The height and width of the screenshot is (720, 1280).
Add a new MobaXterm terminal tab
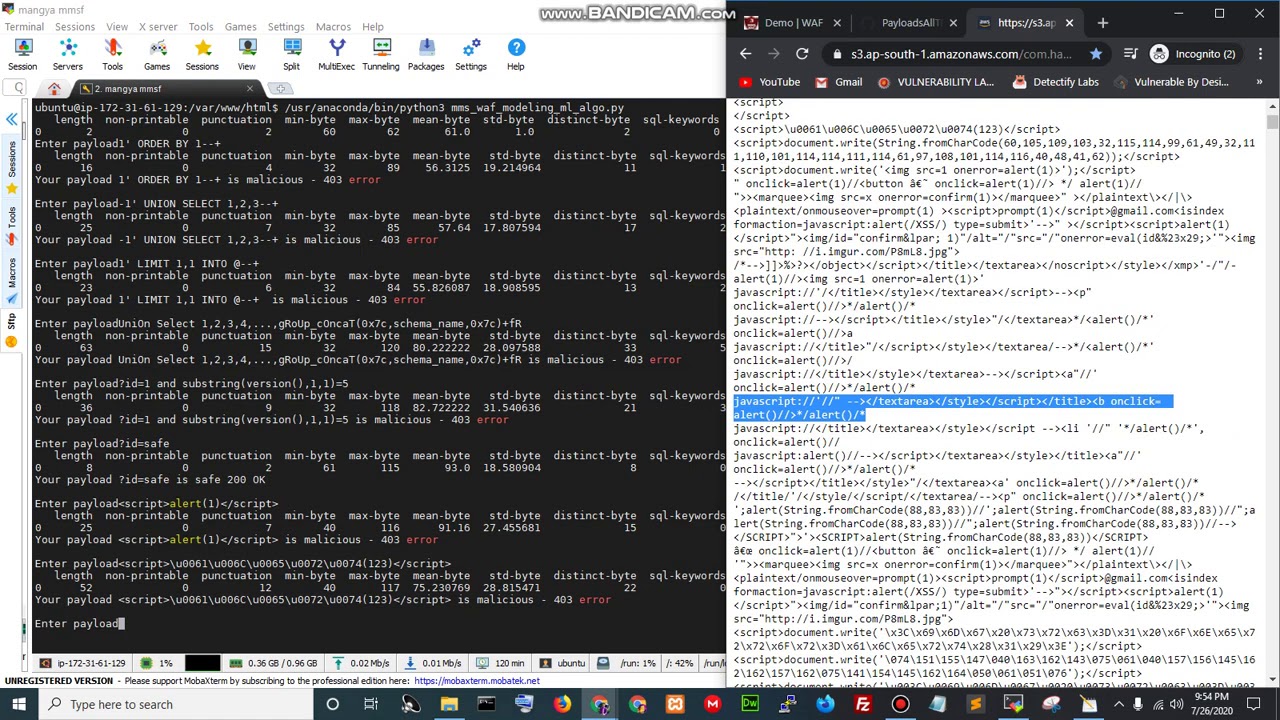click(281, 89)
